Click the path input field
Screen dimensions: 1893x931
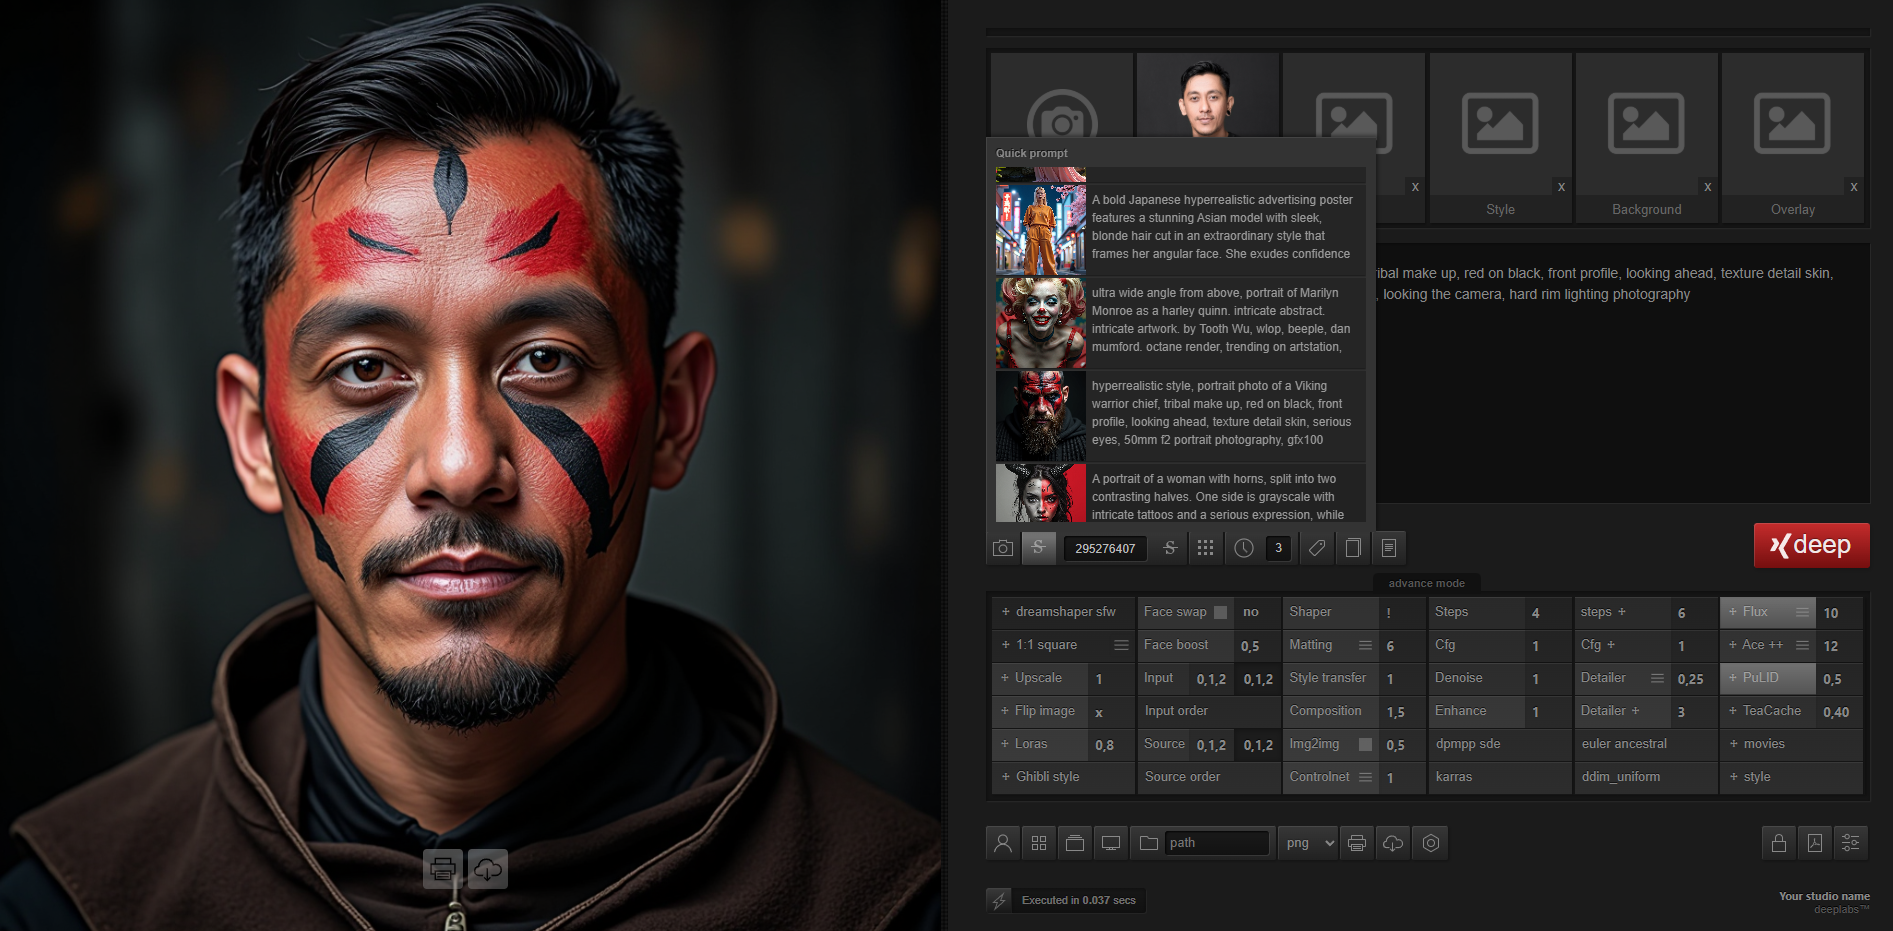(1216, 843)
